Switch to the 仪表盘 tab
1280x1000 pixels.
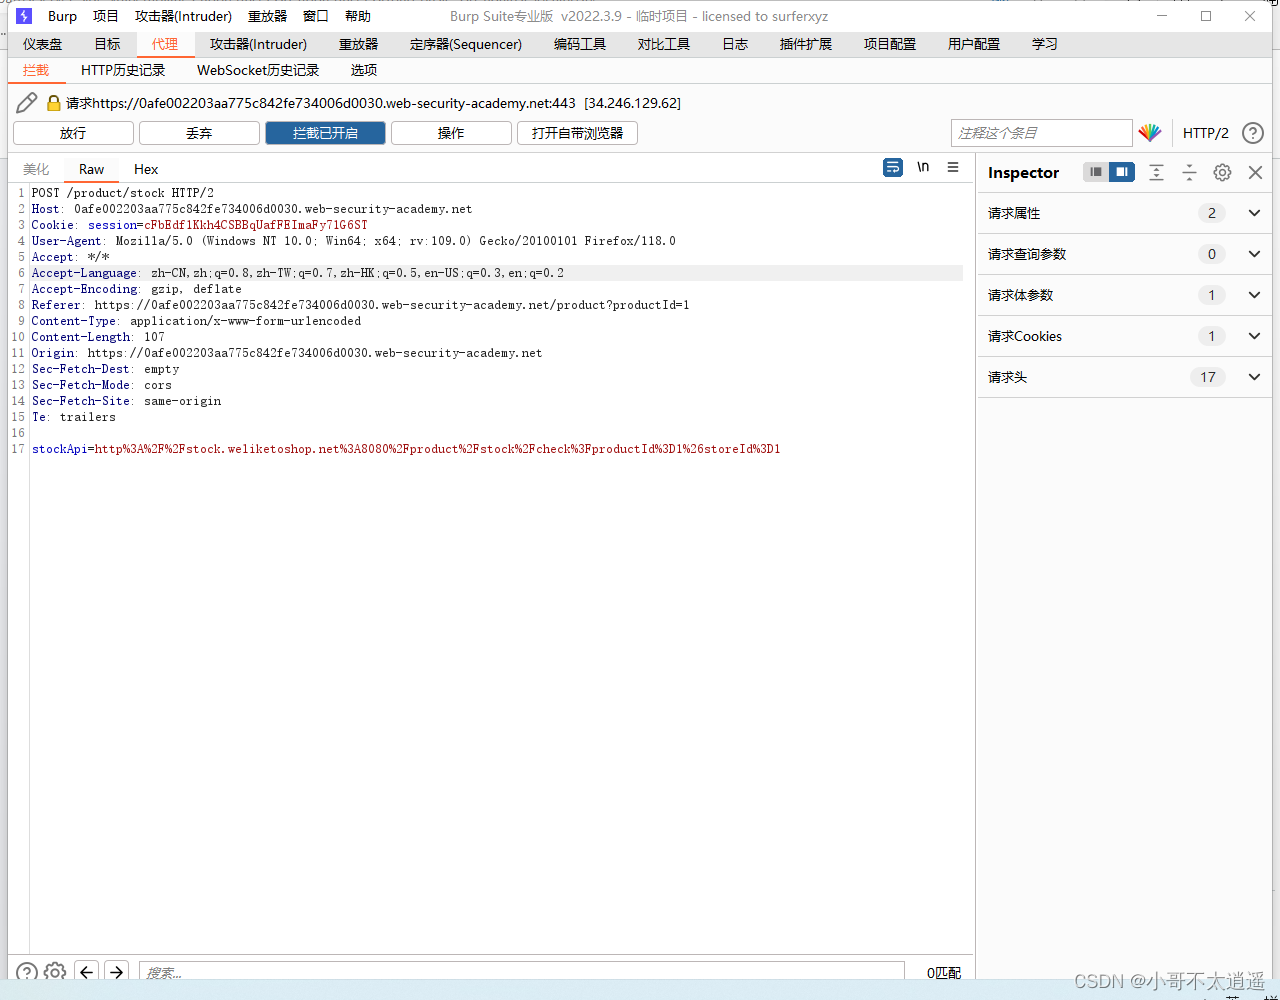[43, 44]
